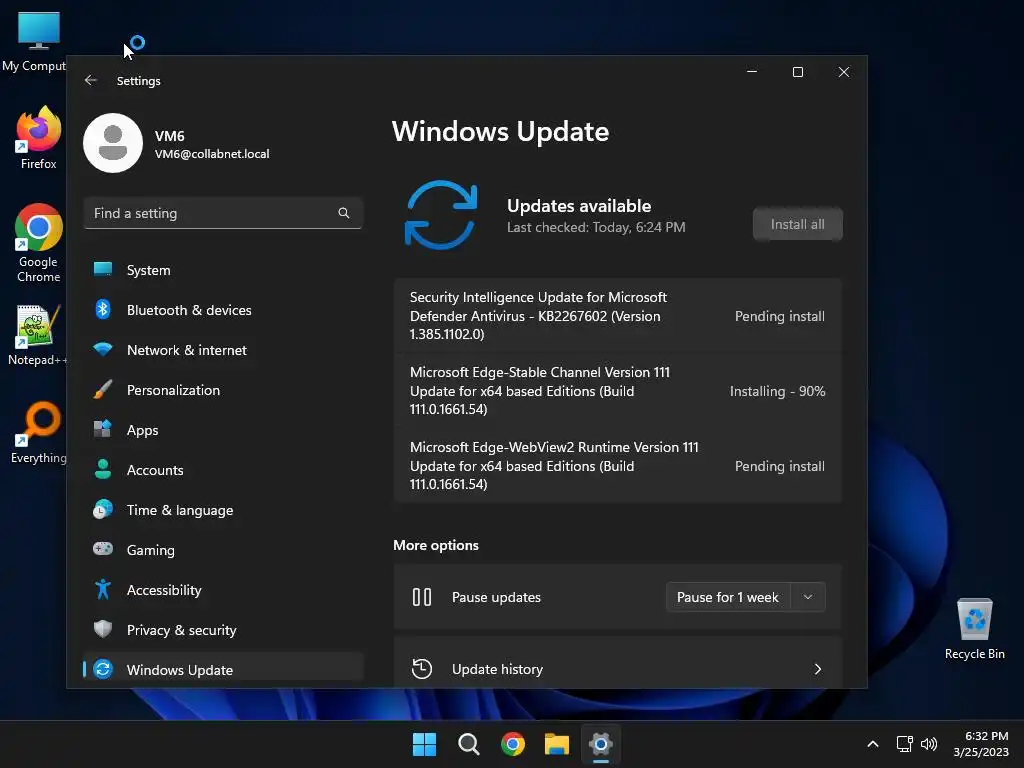Click the Bluetooth icon in sidebar
The image size is (1024, 768).
pyautogui.click(x=103, y=310)
